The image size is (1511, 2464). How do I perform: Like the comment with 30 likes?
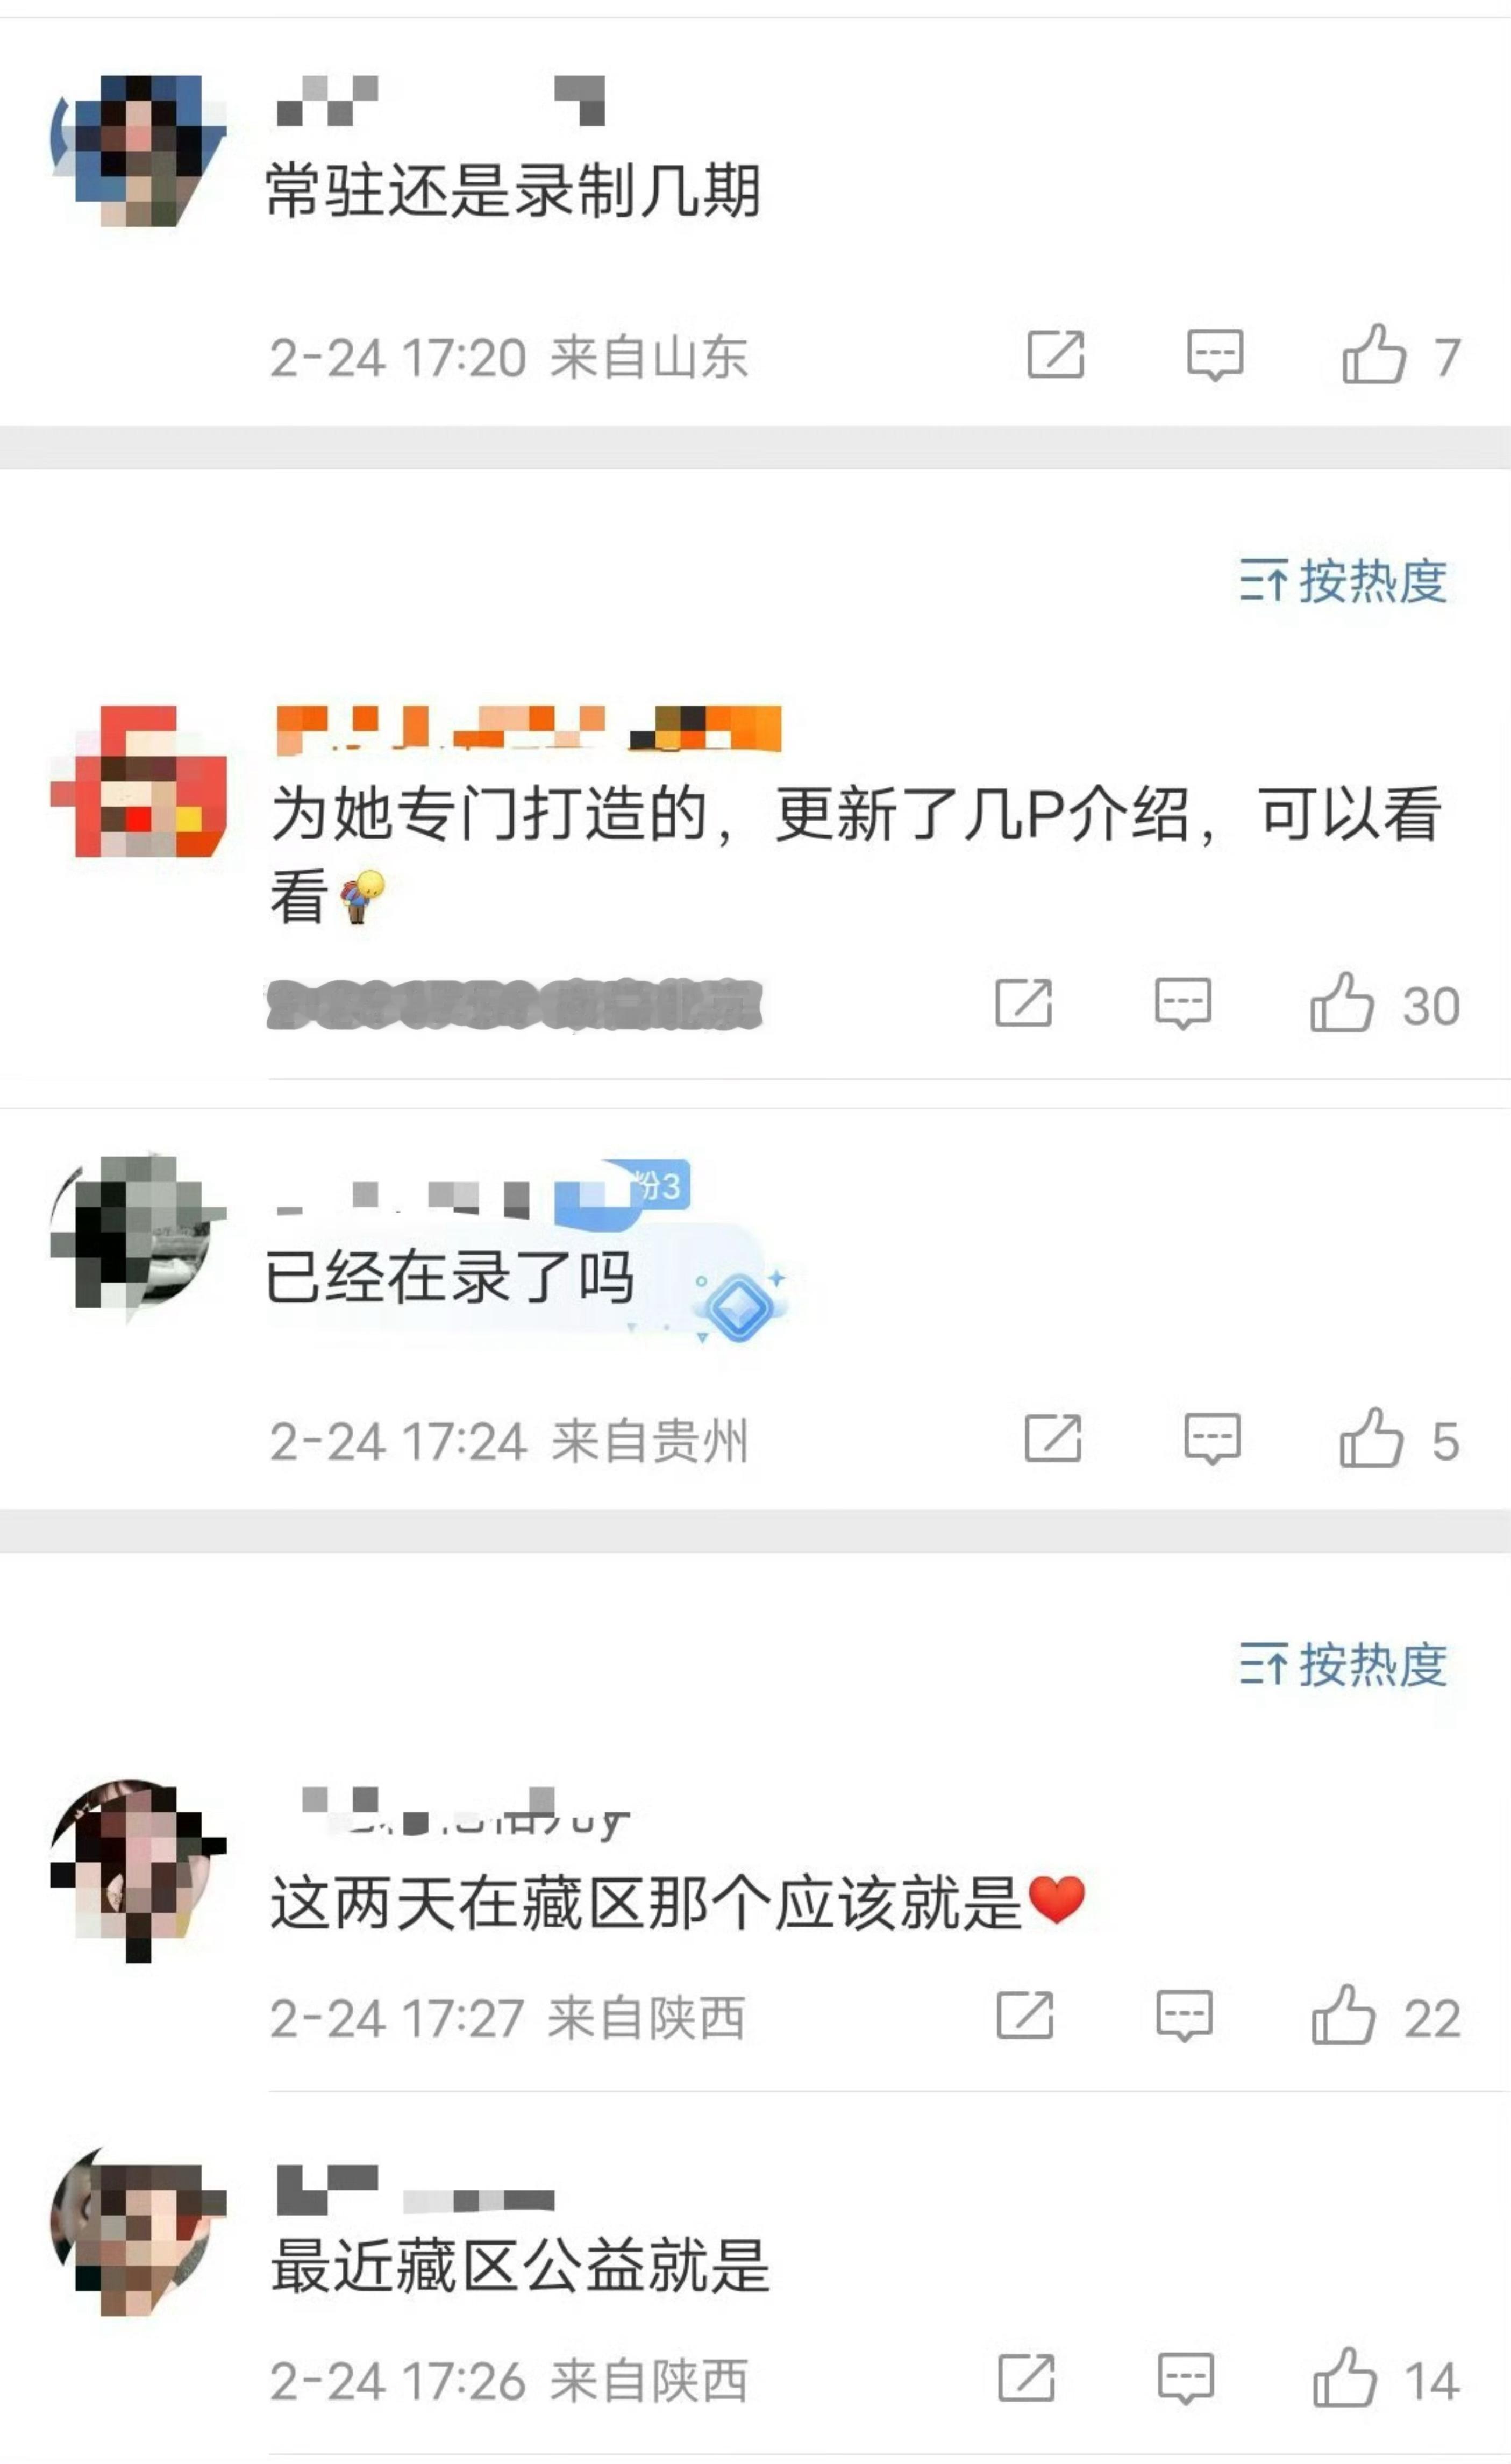tap(1342, 1003)
